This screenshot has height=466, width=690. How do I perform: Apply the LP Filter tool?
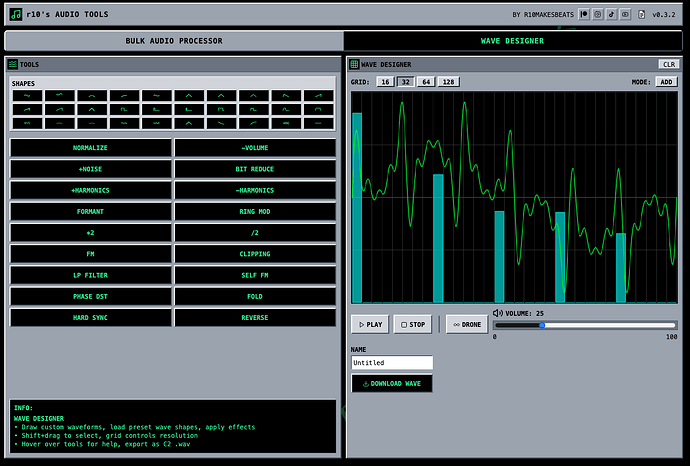click(x=90, y=275)
